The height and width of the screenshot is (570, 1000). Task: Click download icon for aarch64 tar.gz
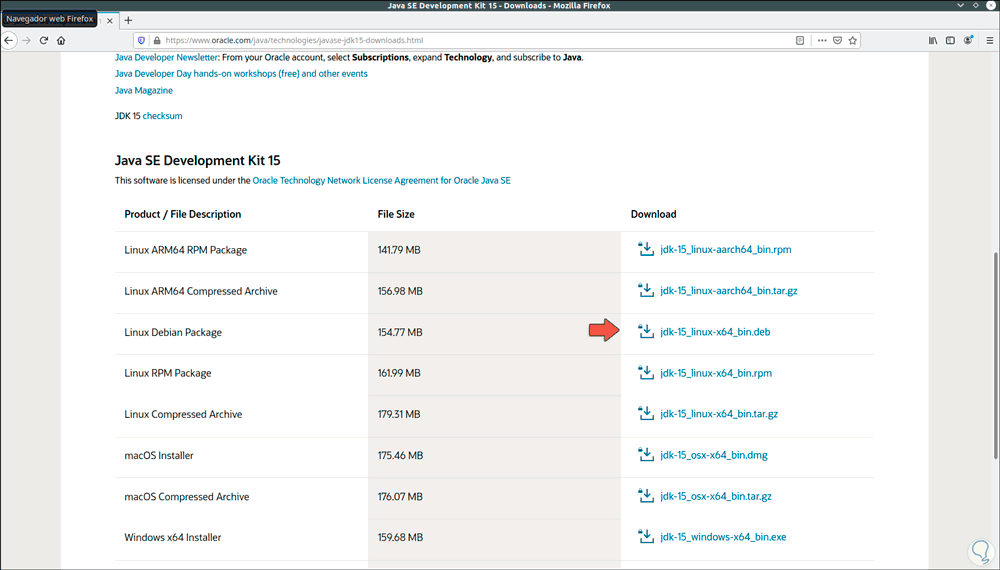click(646, 290)
